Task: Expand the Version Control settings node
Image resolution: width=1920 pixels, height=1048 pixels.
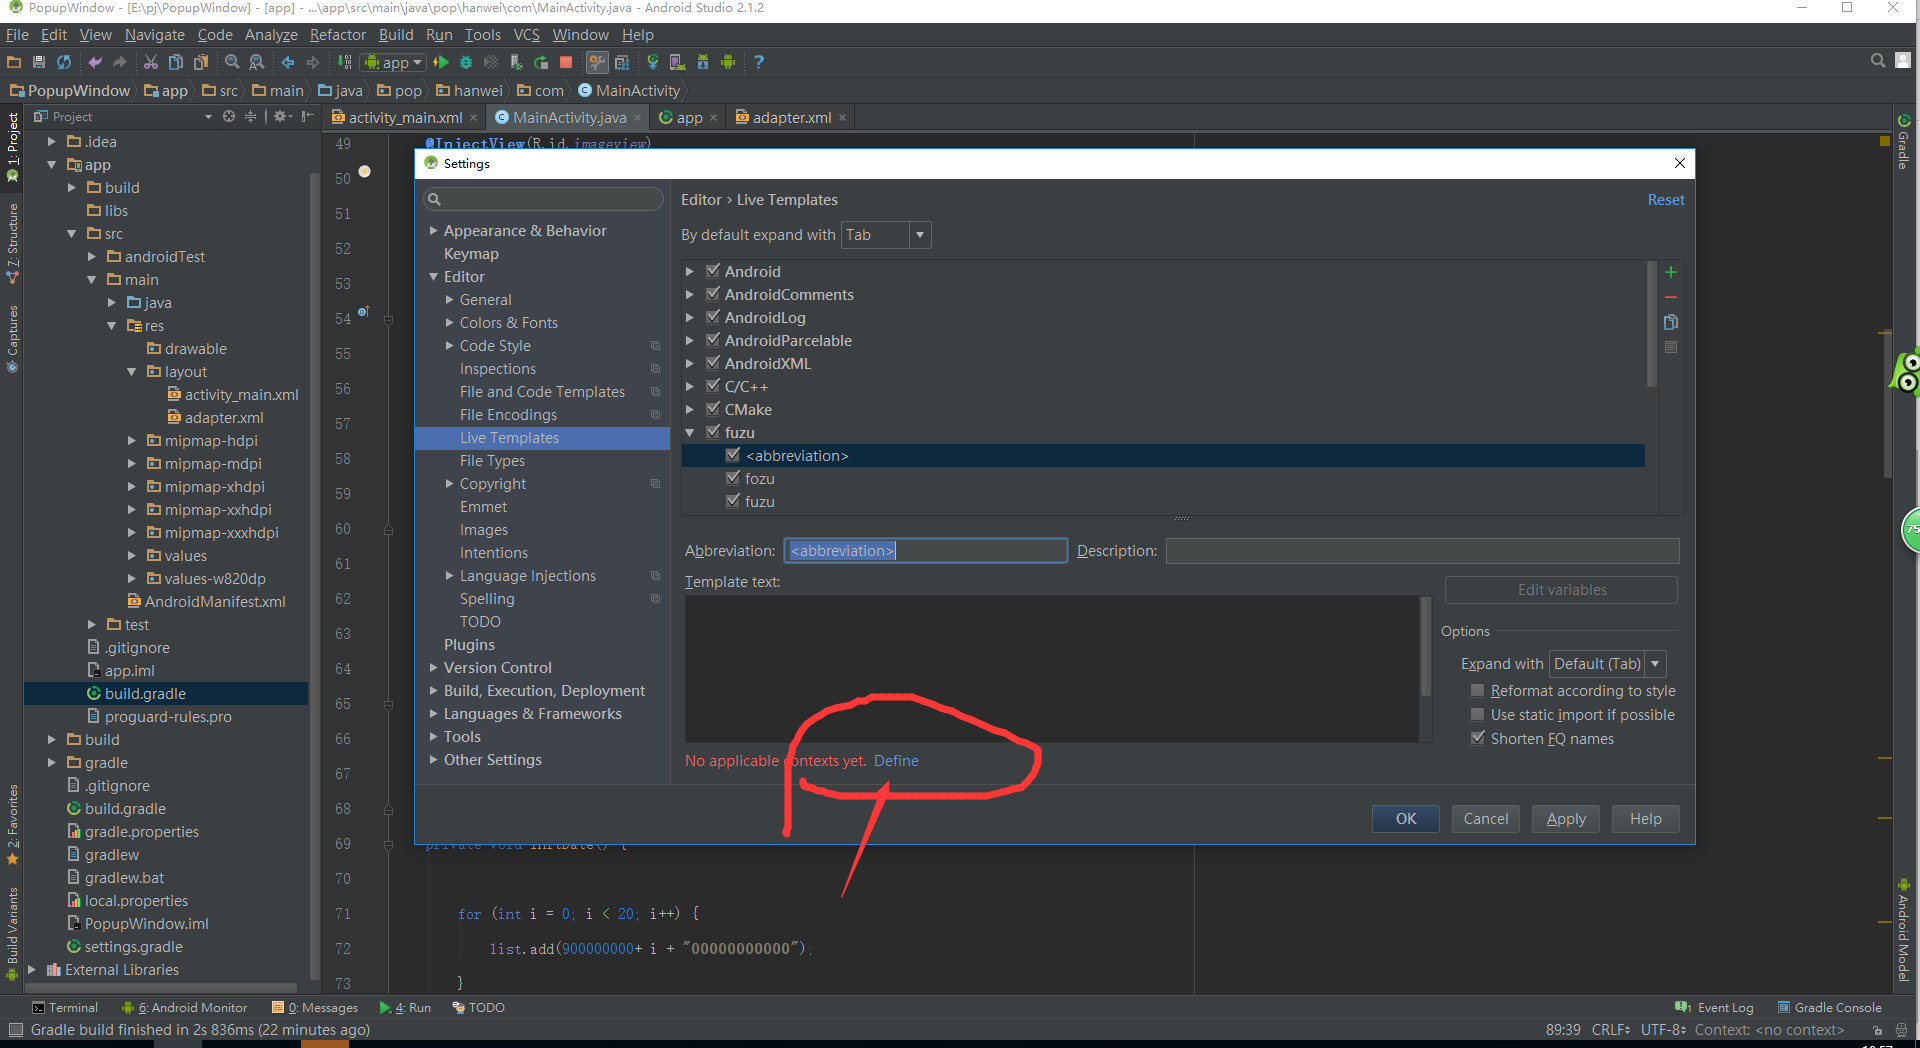Action: click(433, 668)
